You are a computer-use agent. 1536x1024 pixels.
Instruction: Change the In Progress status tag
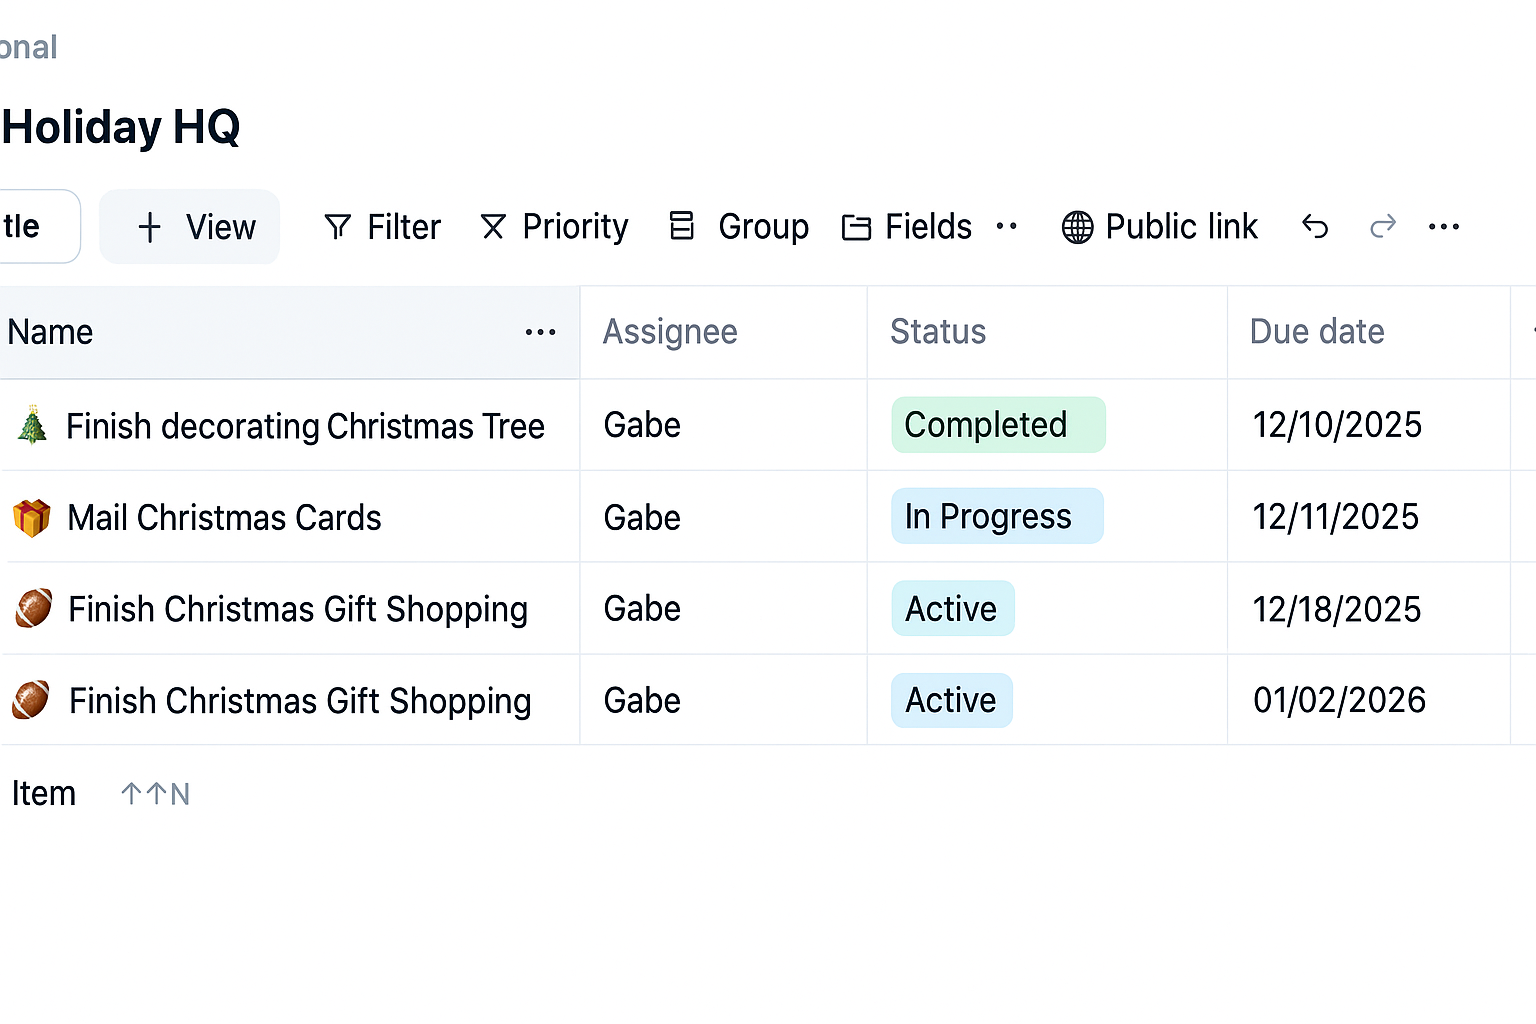[996, 516]
